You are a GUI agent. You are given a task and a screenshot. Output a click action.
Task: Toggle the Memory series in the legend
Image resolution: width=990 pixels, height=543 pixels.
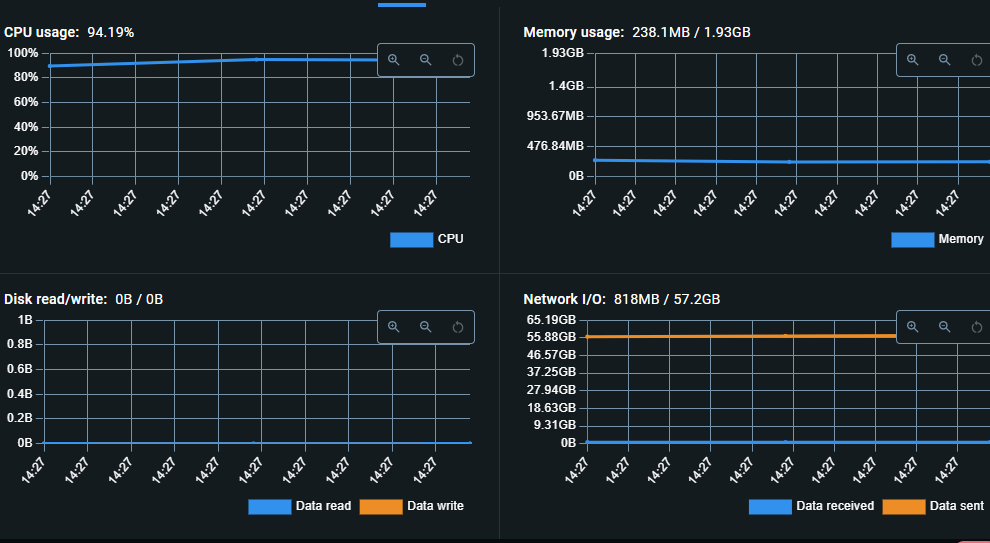coord(938,239)
